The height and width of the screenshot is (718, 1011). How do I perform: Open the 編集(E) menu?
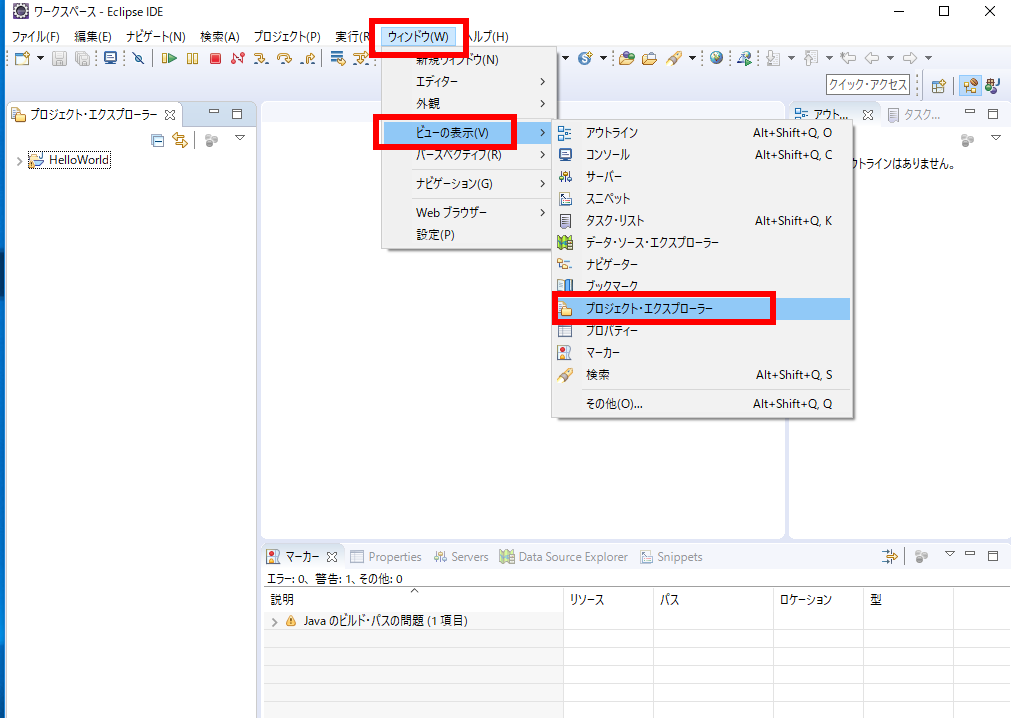(93, 37)
